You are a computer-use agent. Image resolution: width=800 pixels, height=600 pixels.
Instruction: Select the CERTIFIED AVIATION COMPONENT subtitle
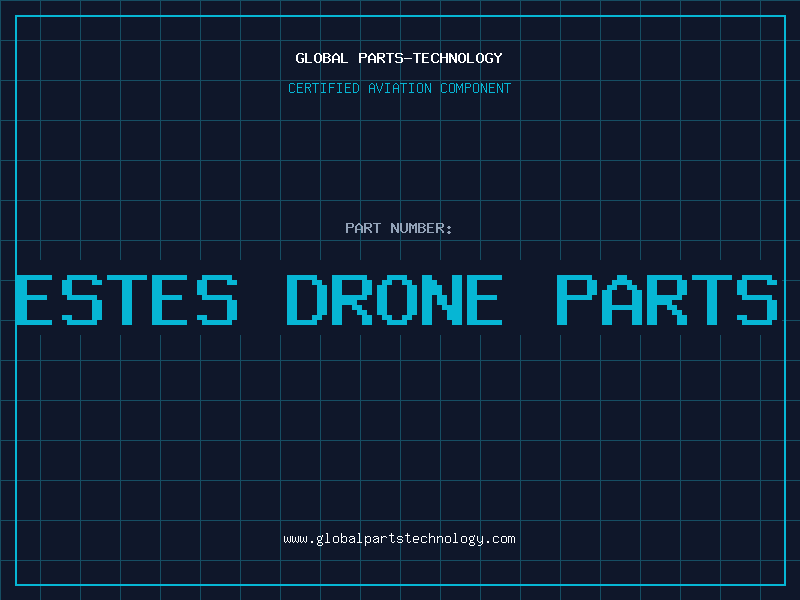399,88
